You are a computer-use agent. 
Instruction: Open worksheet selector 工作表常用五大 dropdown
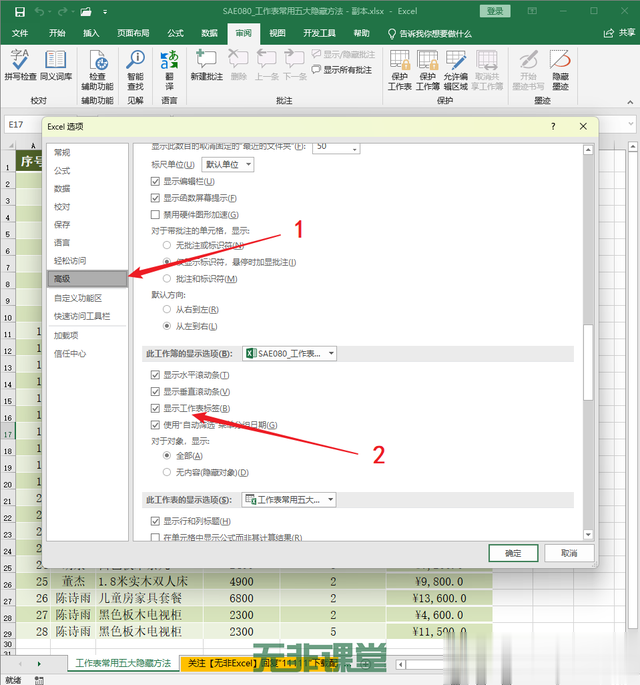289,500
